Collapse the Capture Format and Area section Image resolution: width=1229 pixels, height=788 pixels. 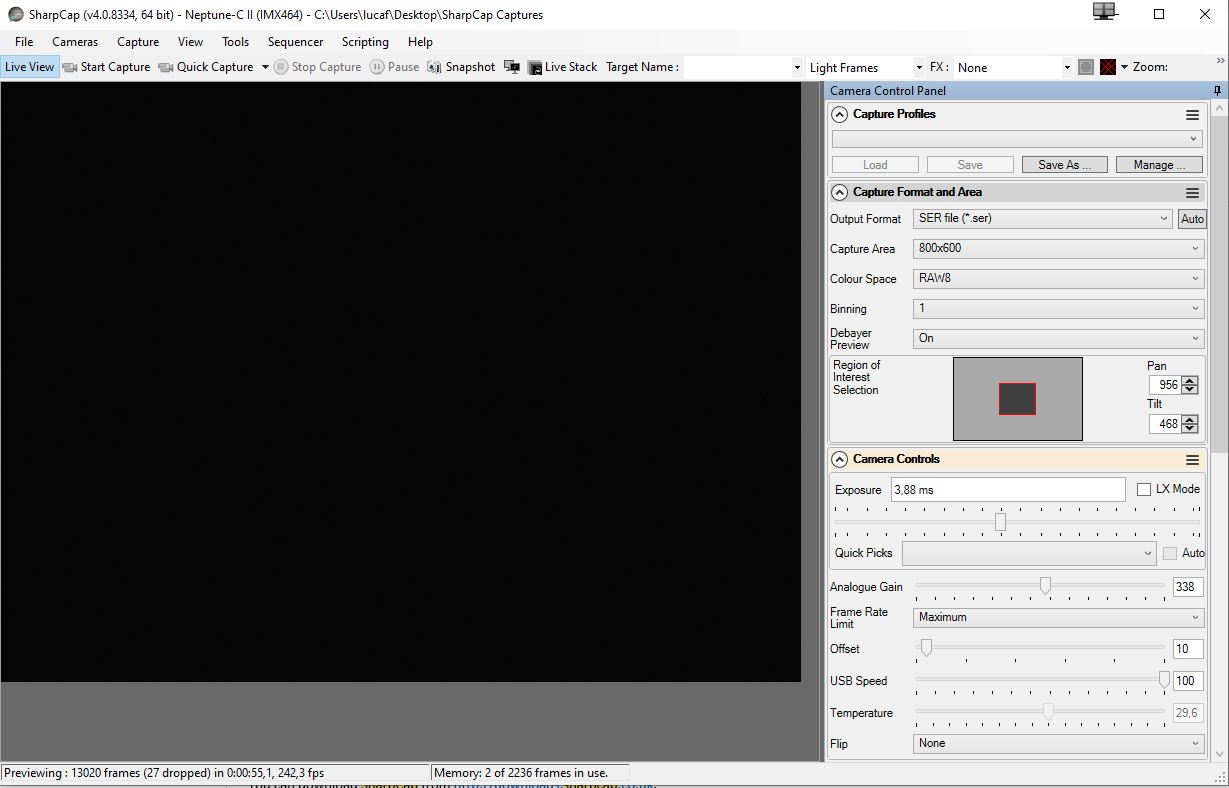point(840,193)
